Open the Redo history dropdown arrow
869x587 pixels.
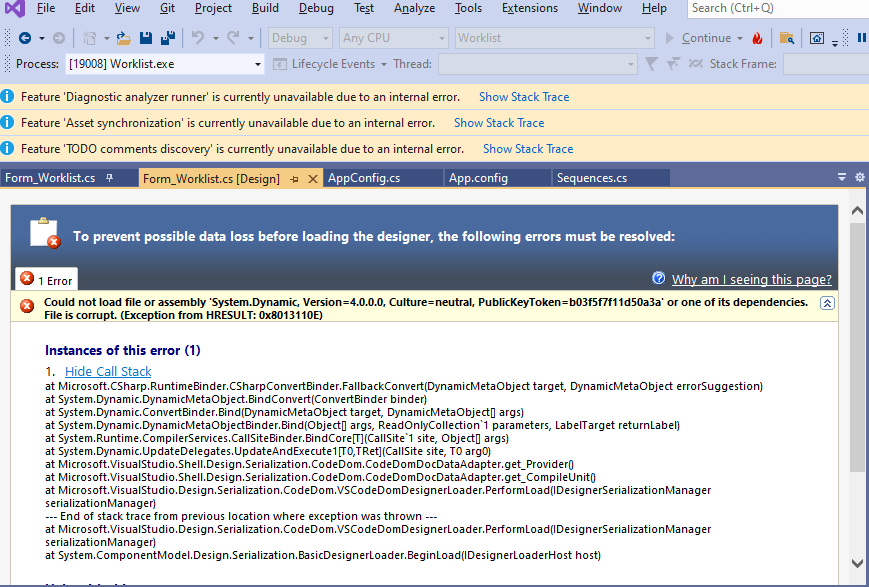pos(251,38)
